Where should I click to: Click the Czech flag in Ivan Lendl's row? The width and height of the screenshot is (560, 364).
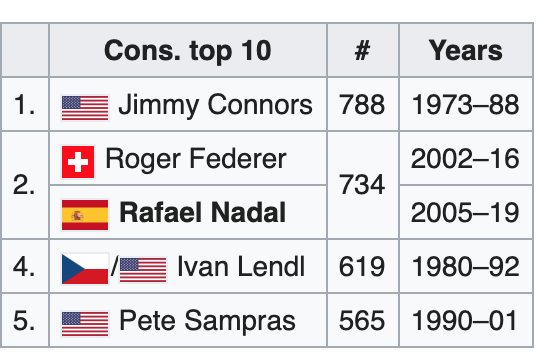85,269
